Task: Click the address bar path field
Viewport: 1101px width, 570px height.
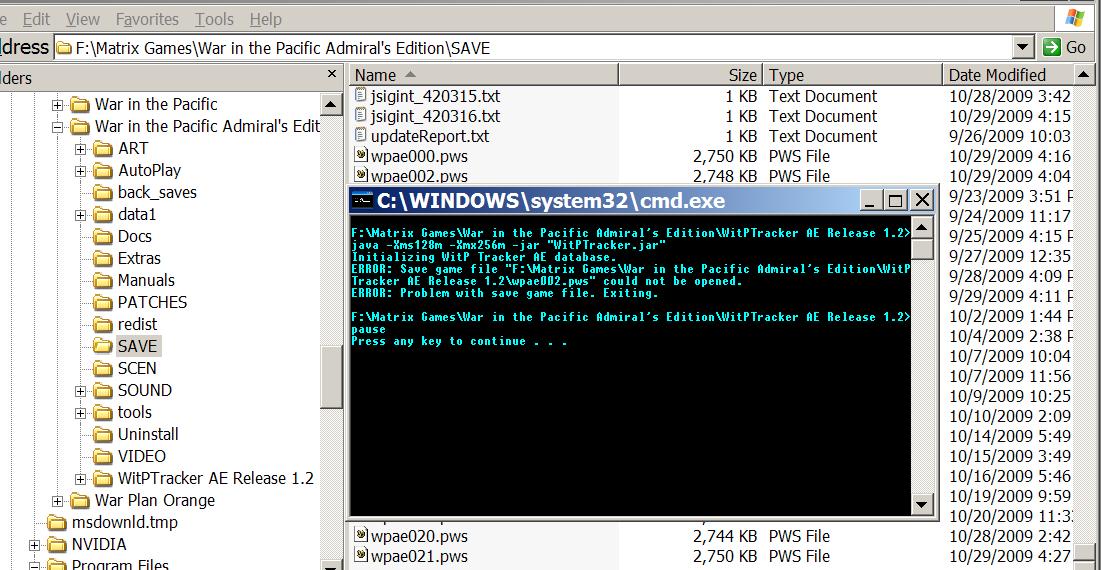Action: (x=534, y=48)
